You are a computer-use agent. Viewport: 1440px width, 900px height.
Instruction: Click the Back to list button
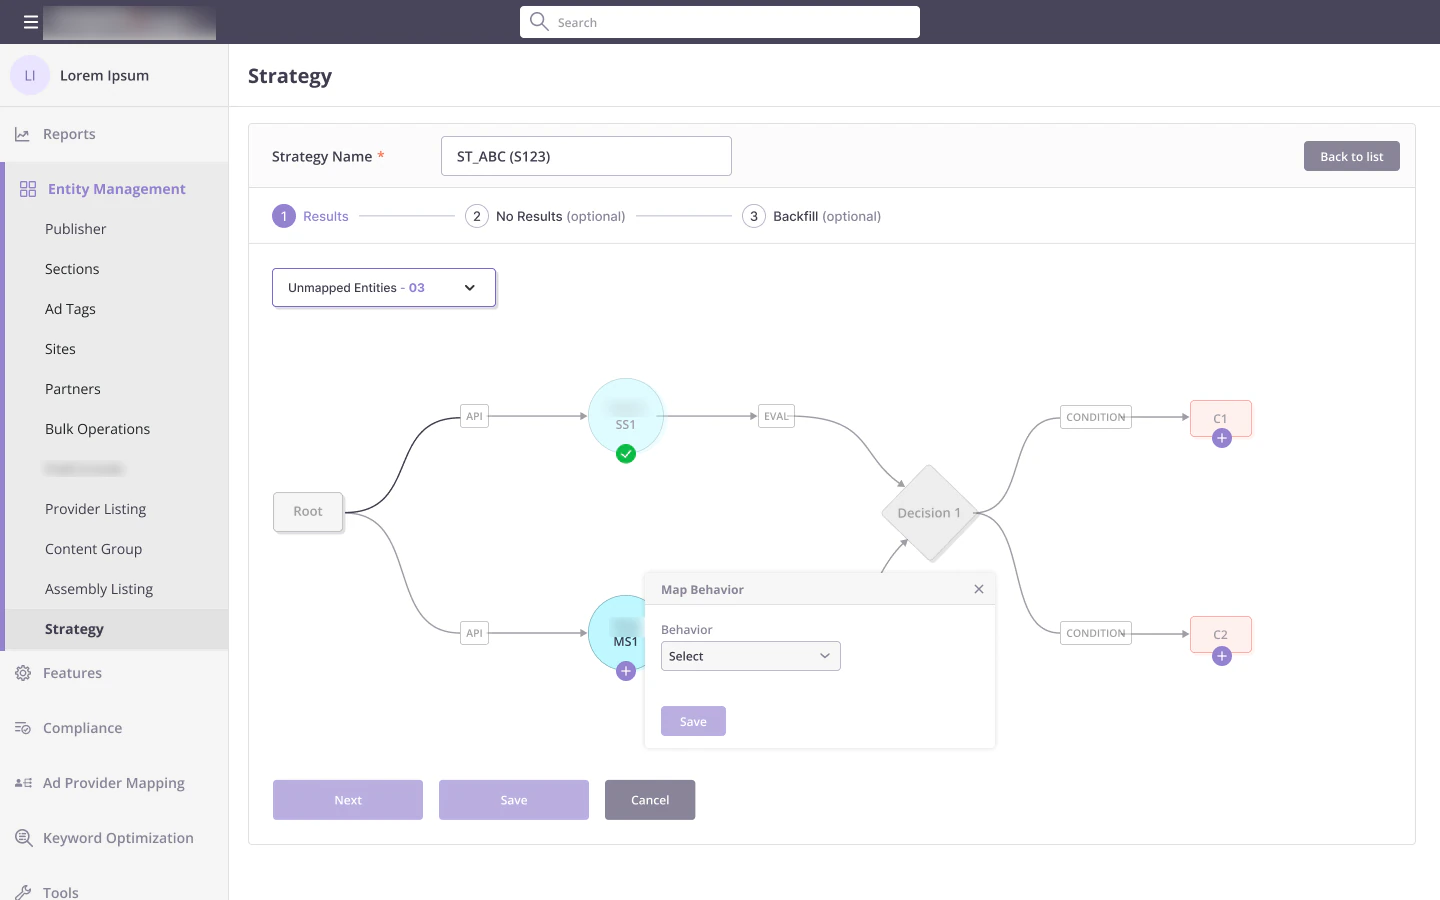click(1352, 156)
